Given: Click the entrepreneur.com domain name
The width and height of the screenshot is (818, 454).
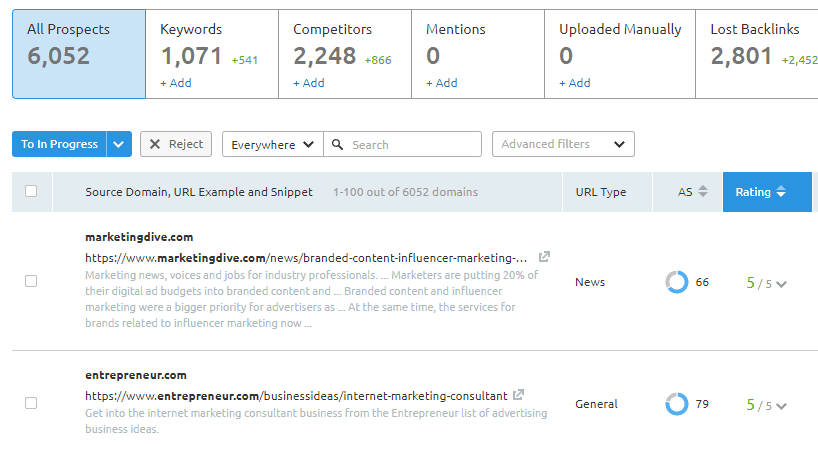Looking at the screenshot, I should point(136,375).
